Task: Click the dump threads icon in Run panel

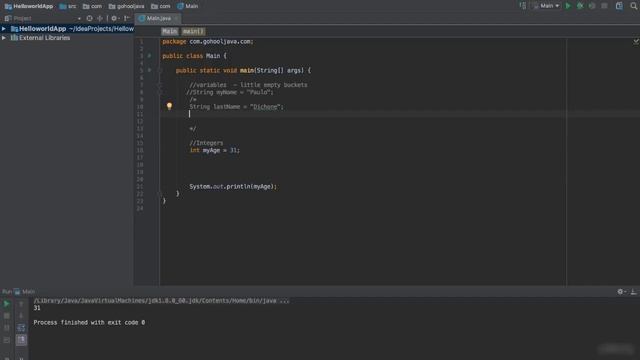Action: coord(7,340)
